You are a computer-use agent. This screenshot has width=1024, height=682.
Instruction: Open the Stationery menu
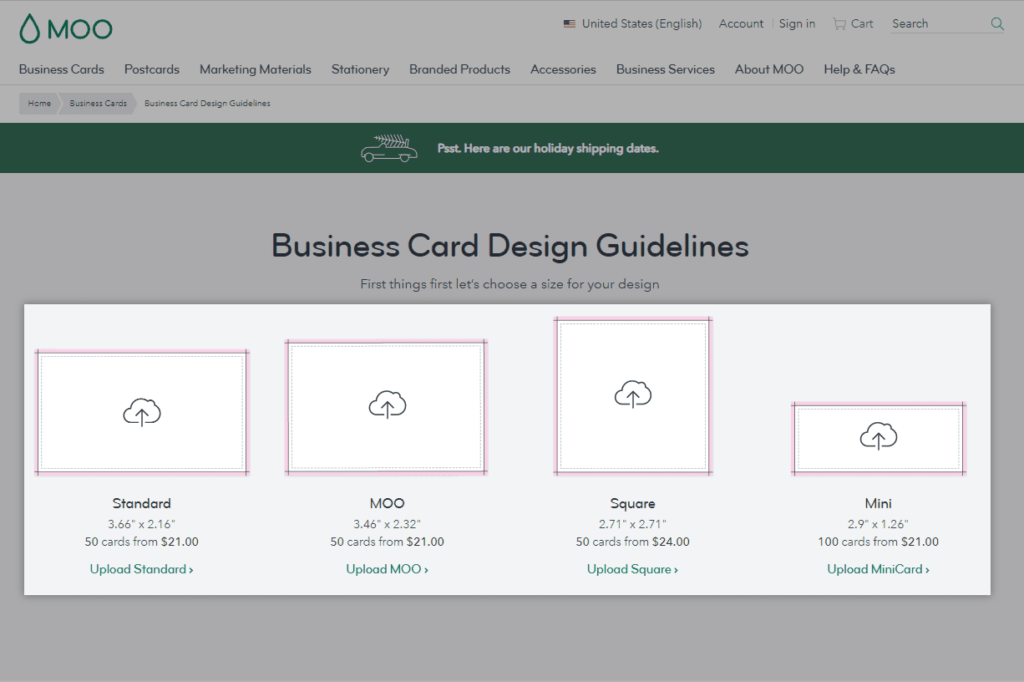click(360, 69)
